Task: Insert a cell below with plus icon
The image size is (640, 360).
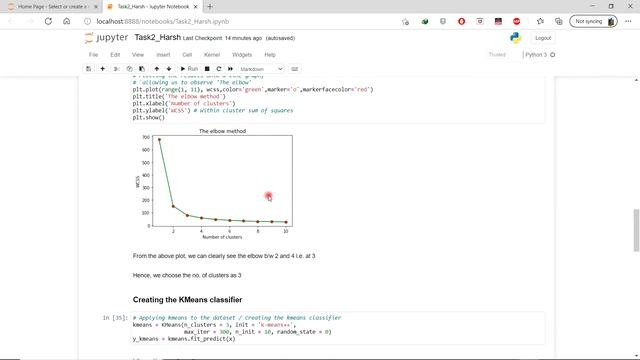Action: pos(102,69)
